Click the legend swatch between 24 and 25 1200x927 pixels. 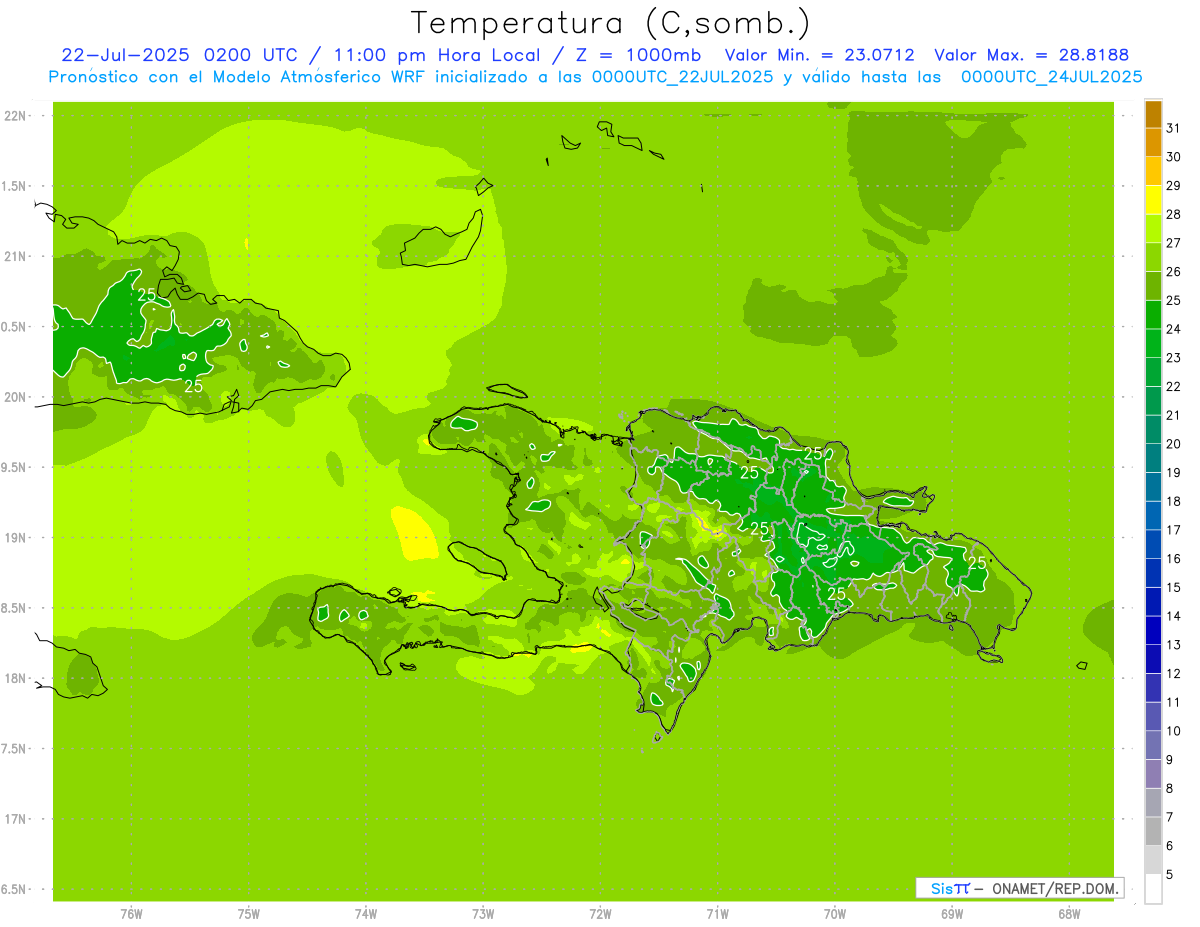1153,315
